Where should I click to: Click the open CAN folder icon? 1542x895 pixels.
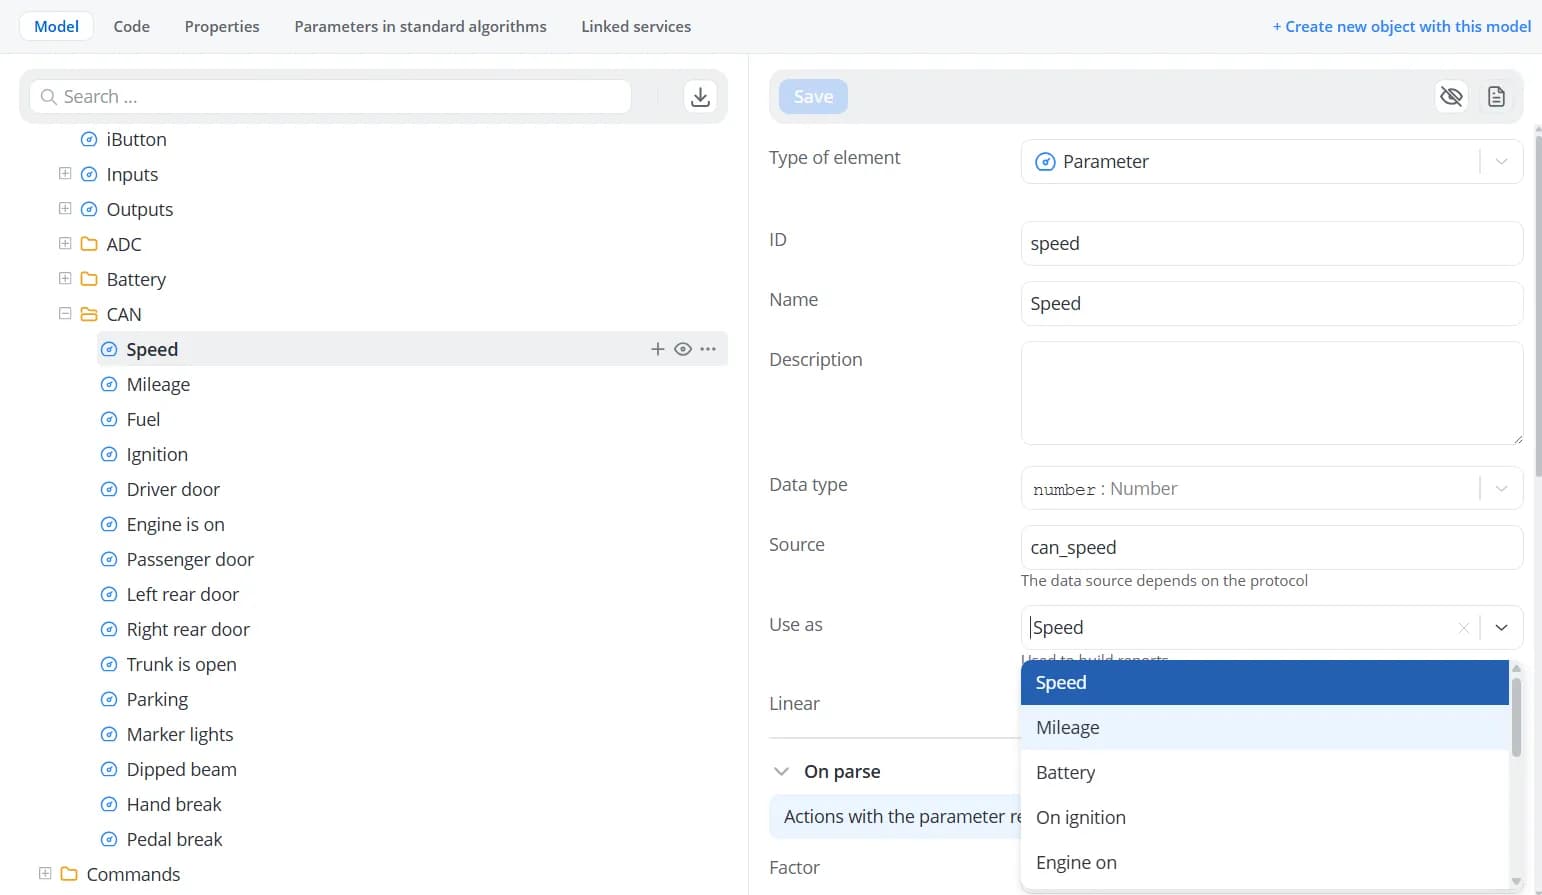(x=89, y=314)
